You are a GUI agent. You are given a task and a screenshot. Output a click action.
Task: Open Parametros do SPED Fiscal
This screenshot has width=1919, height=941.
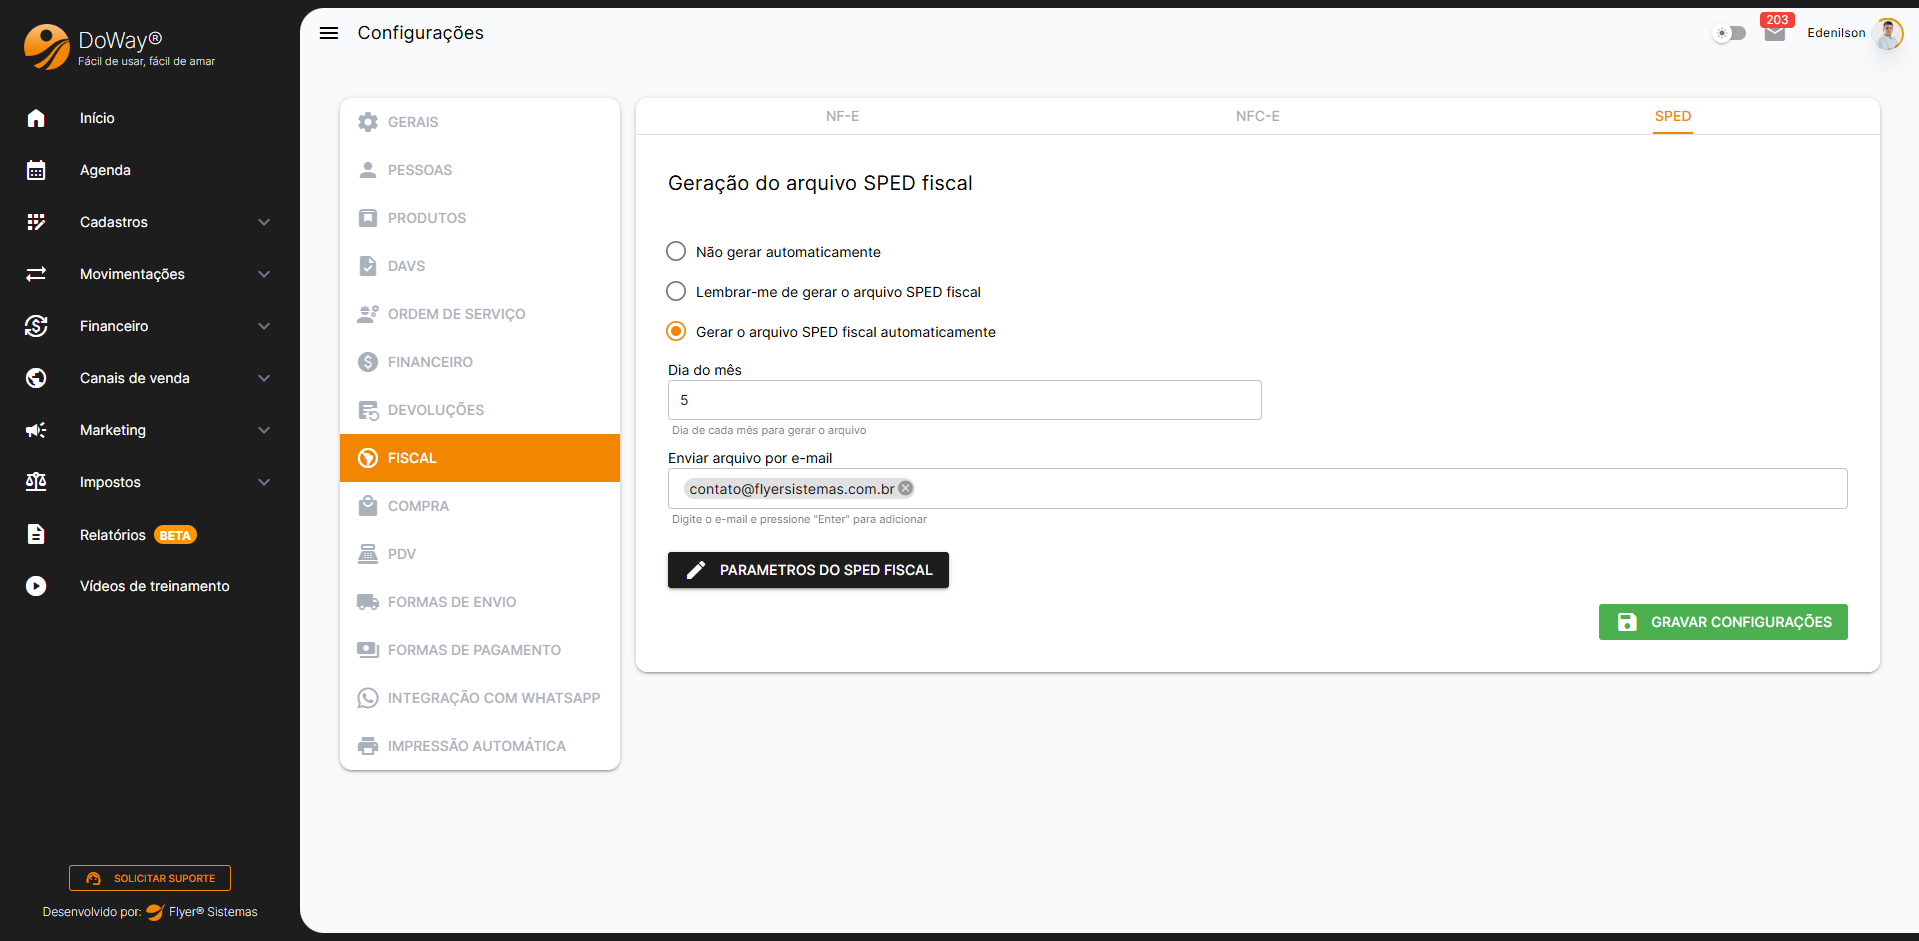pos(808,570)
